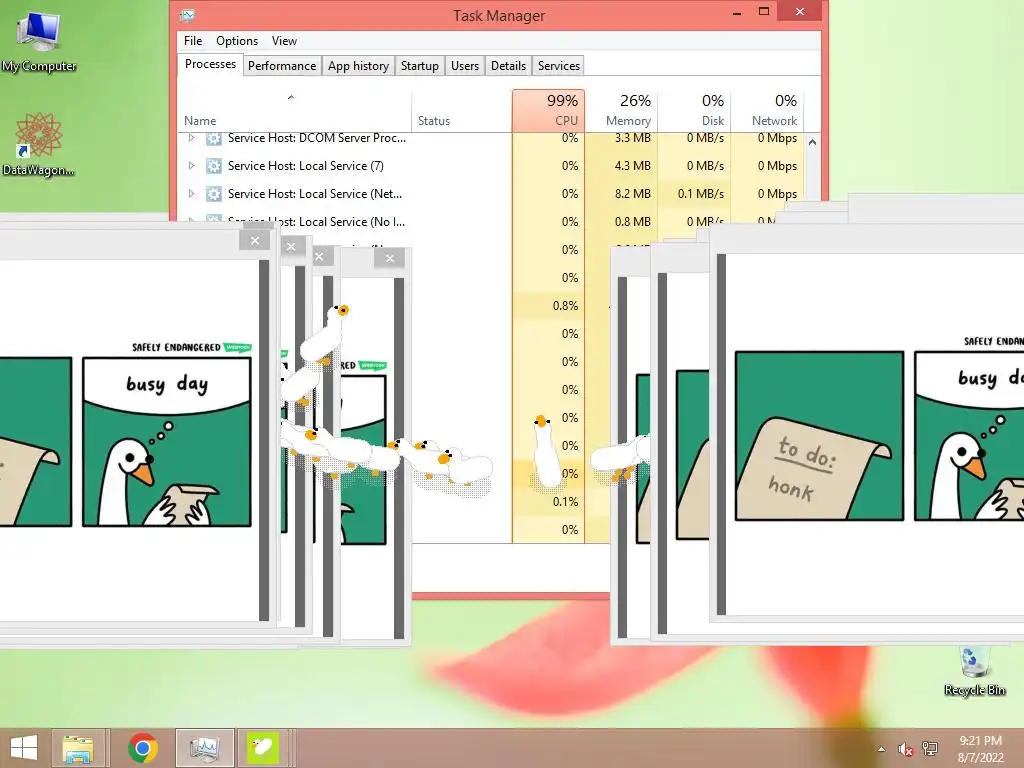Sort processes by Name column
Screen dimensions: 1024x768
point(295,112)
